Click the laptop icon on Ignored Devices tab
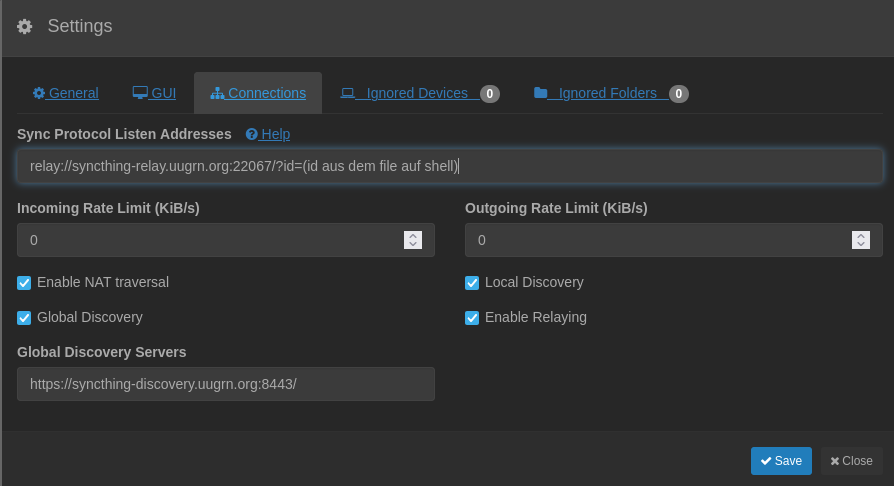894x486 pixels. coord(348,93)
